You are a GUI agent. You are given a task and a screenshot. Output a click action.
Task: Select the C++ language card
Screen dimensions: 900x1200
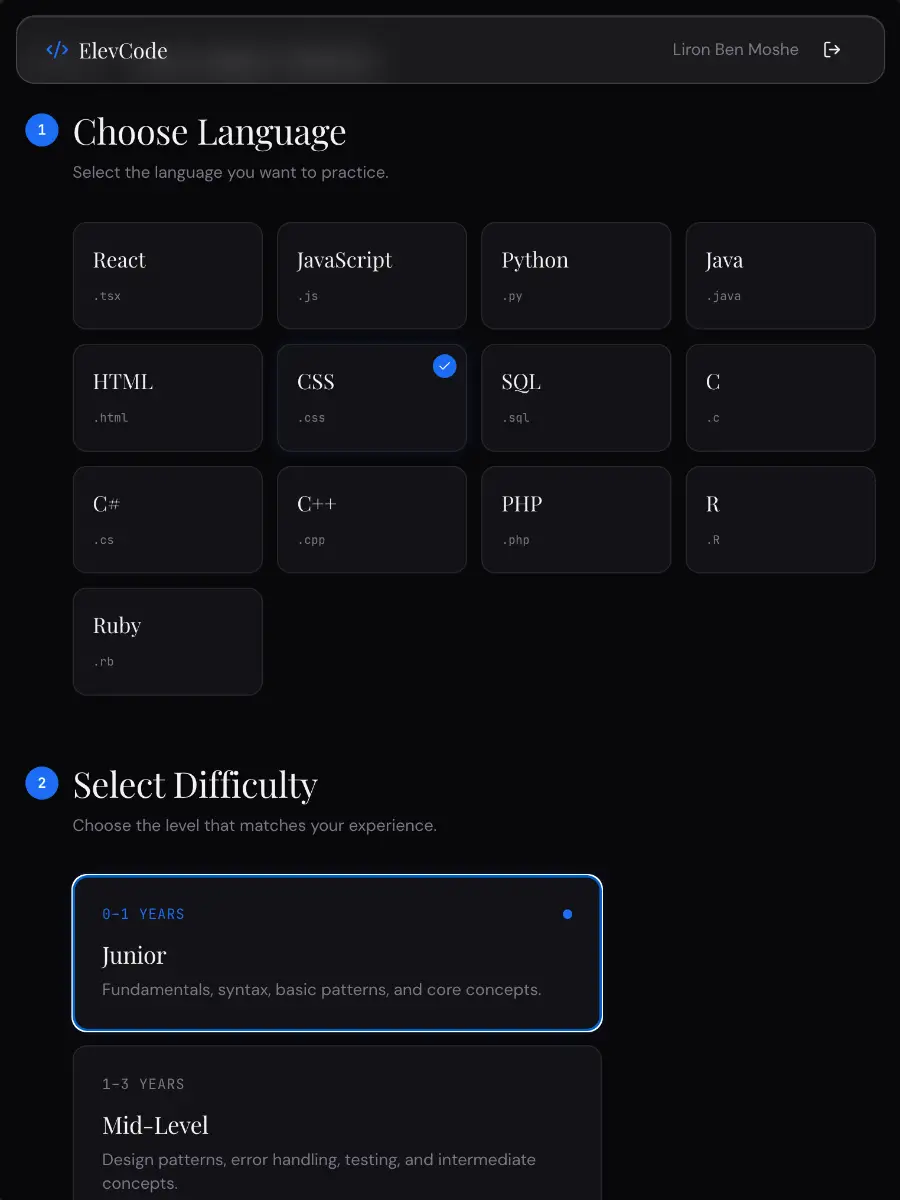click(x=372, y=520)
